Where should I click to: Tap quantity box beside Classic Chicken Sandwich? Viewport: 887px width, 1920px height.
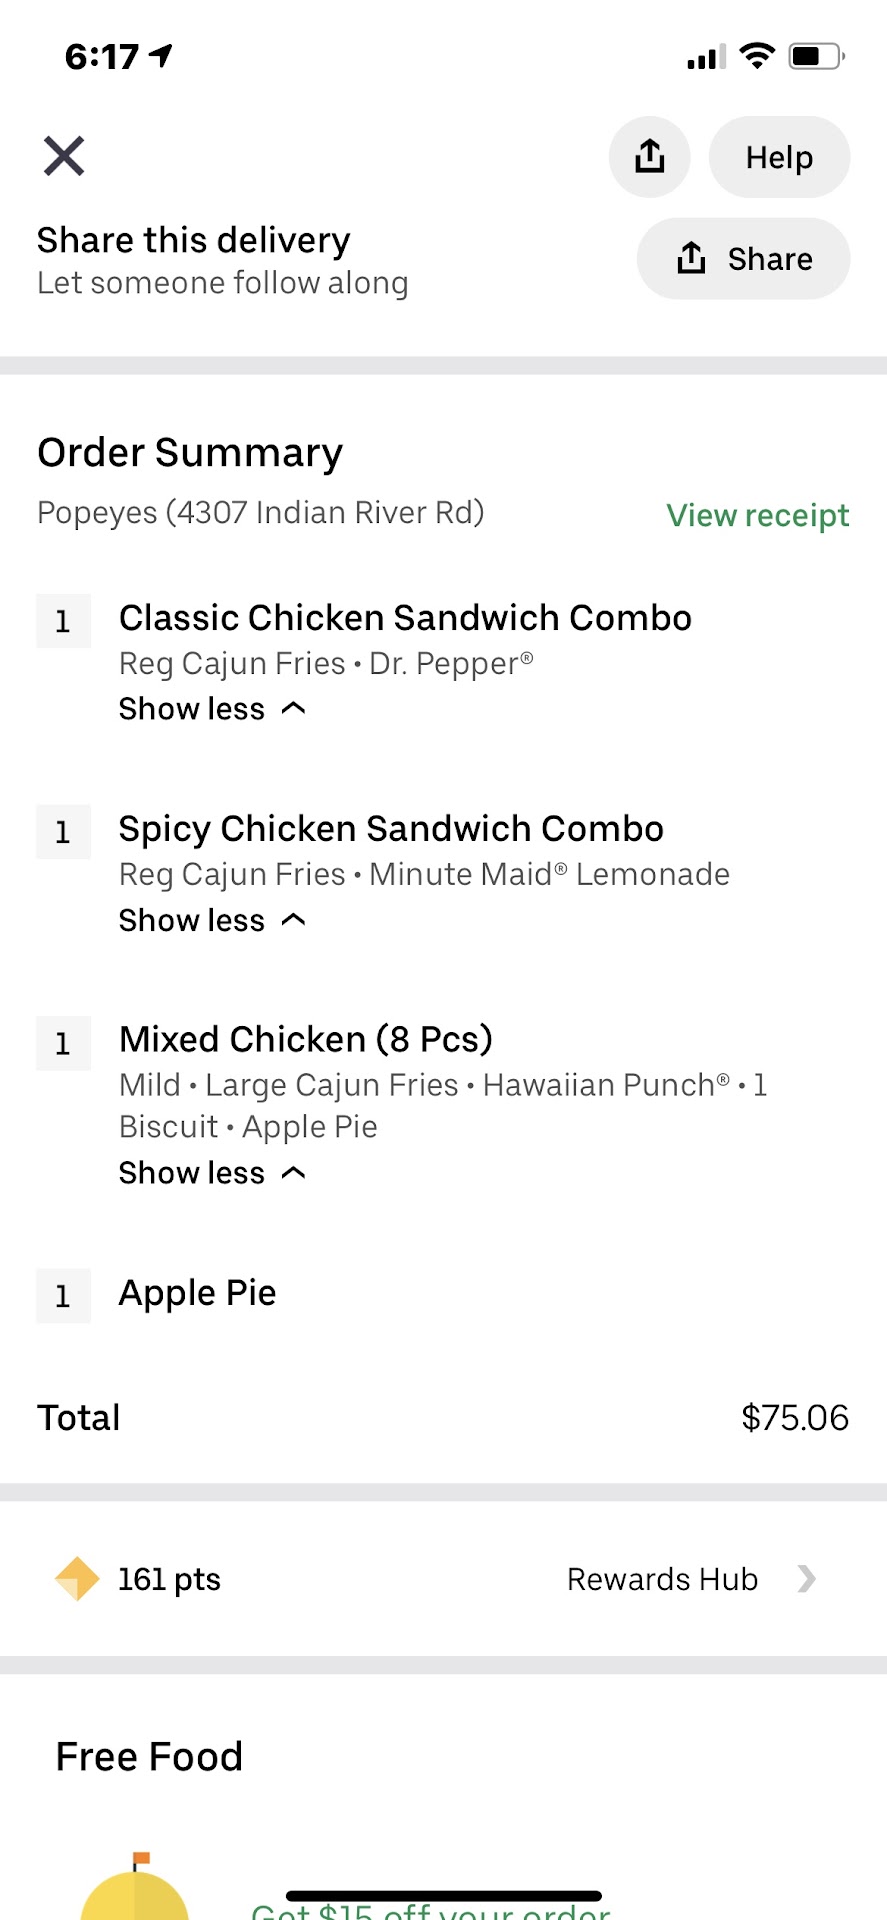tap(63, 621)
